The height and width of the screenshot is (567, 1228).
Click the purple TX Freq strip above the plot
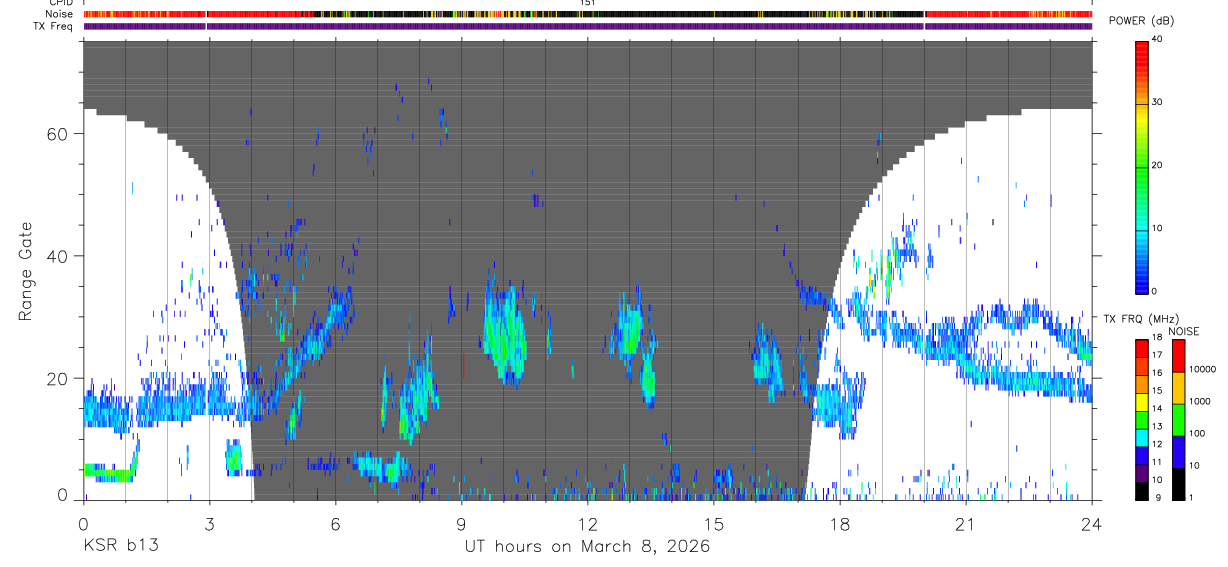coord(588,26)
